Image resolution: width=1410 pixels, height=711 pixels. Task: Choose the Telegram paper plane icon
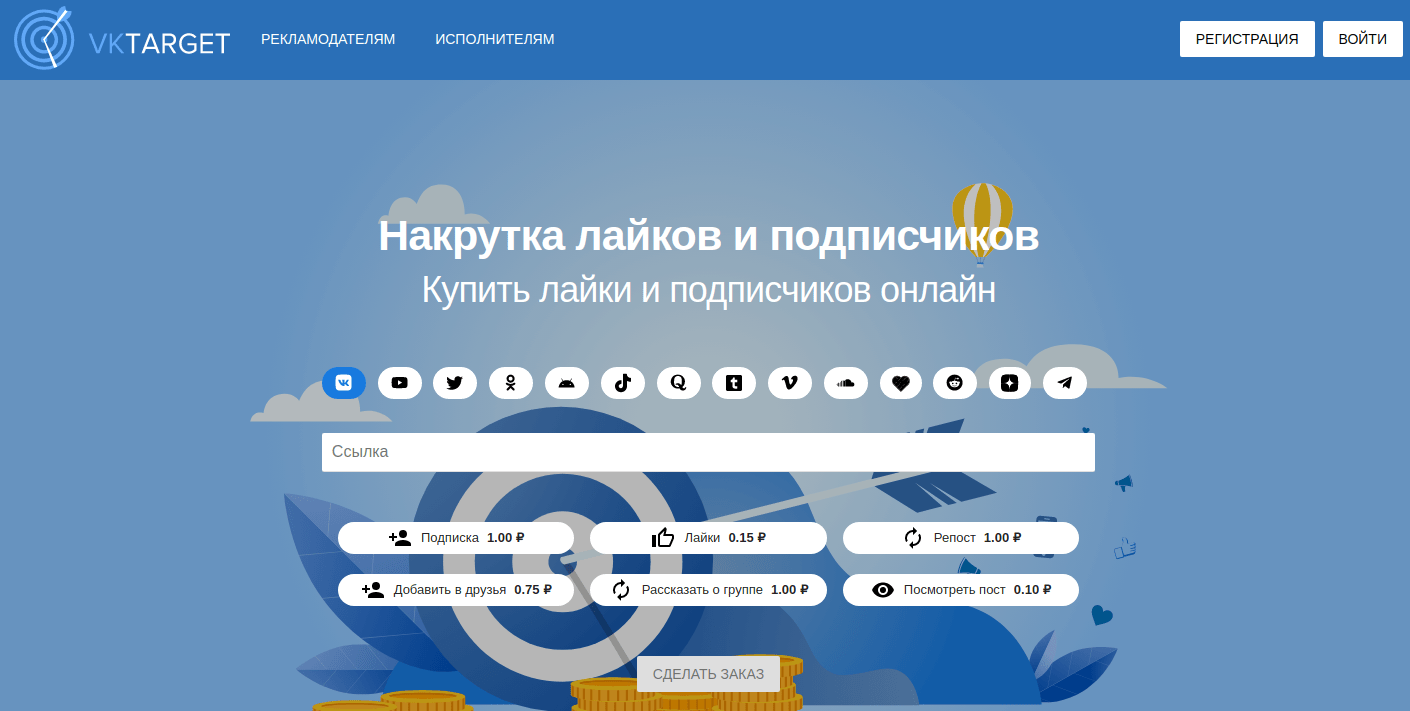tap(1065, 383)
